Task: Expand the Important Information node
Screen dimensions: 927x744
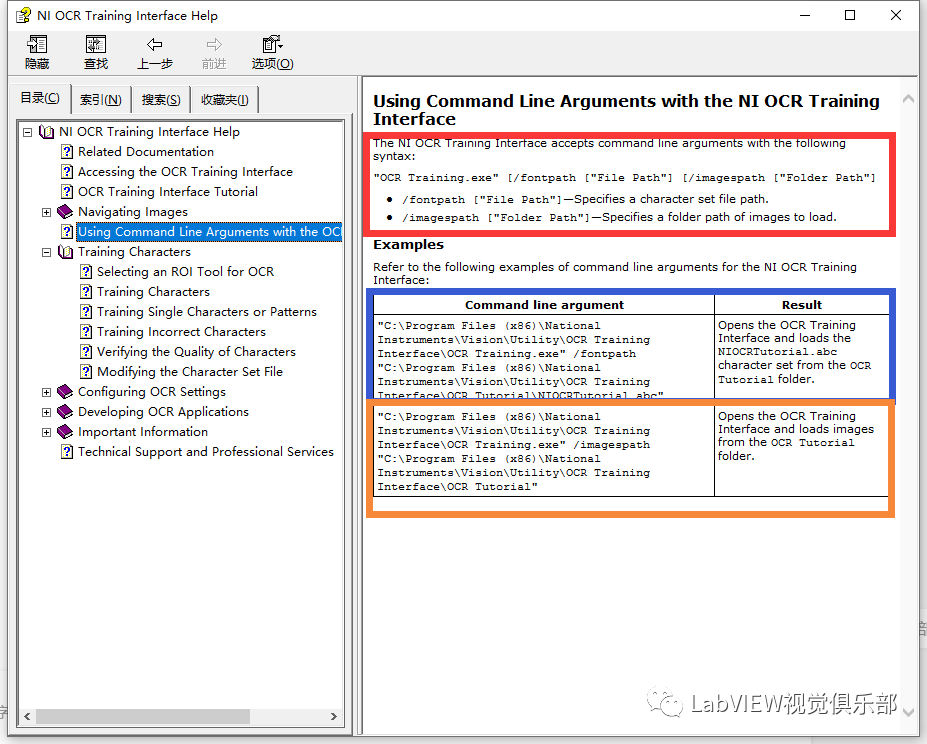Action: (46, 432)
